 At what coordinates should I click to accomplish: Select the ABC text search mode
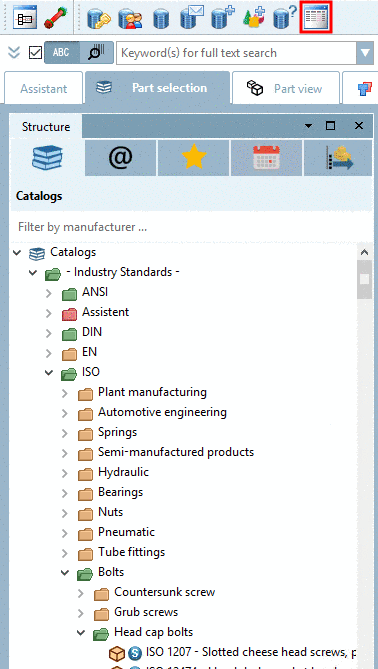[62, 52]
